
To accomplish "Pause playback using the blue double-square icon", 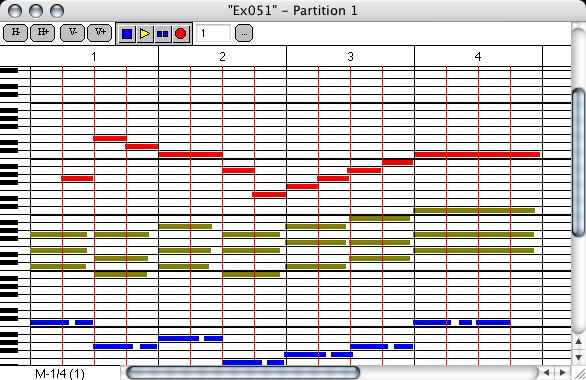I will point(163,34).
